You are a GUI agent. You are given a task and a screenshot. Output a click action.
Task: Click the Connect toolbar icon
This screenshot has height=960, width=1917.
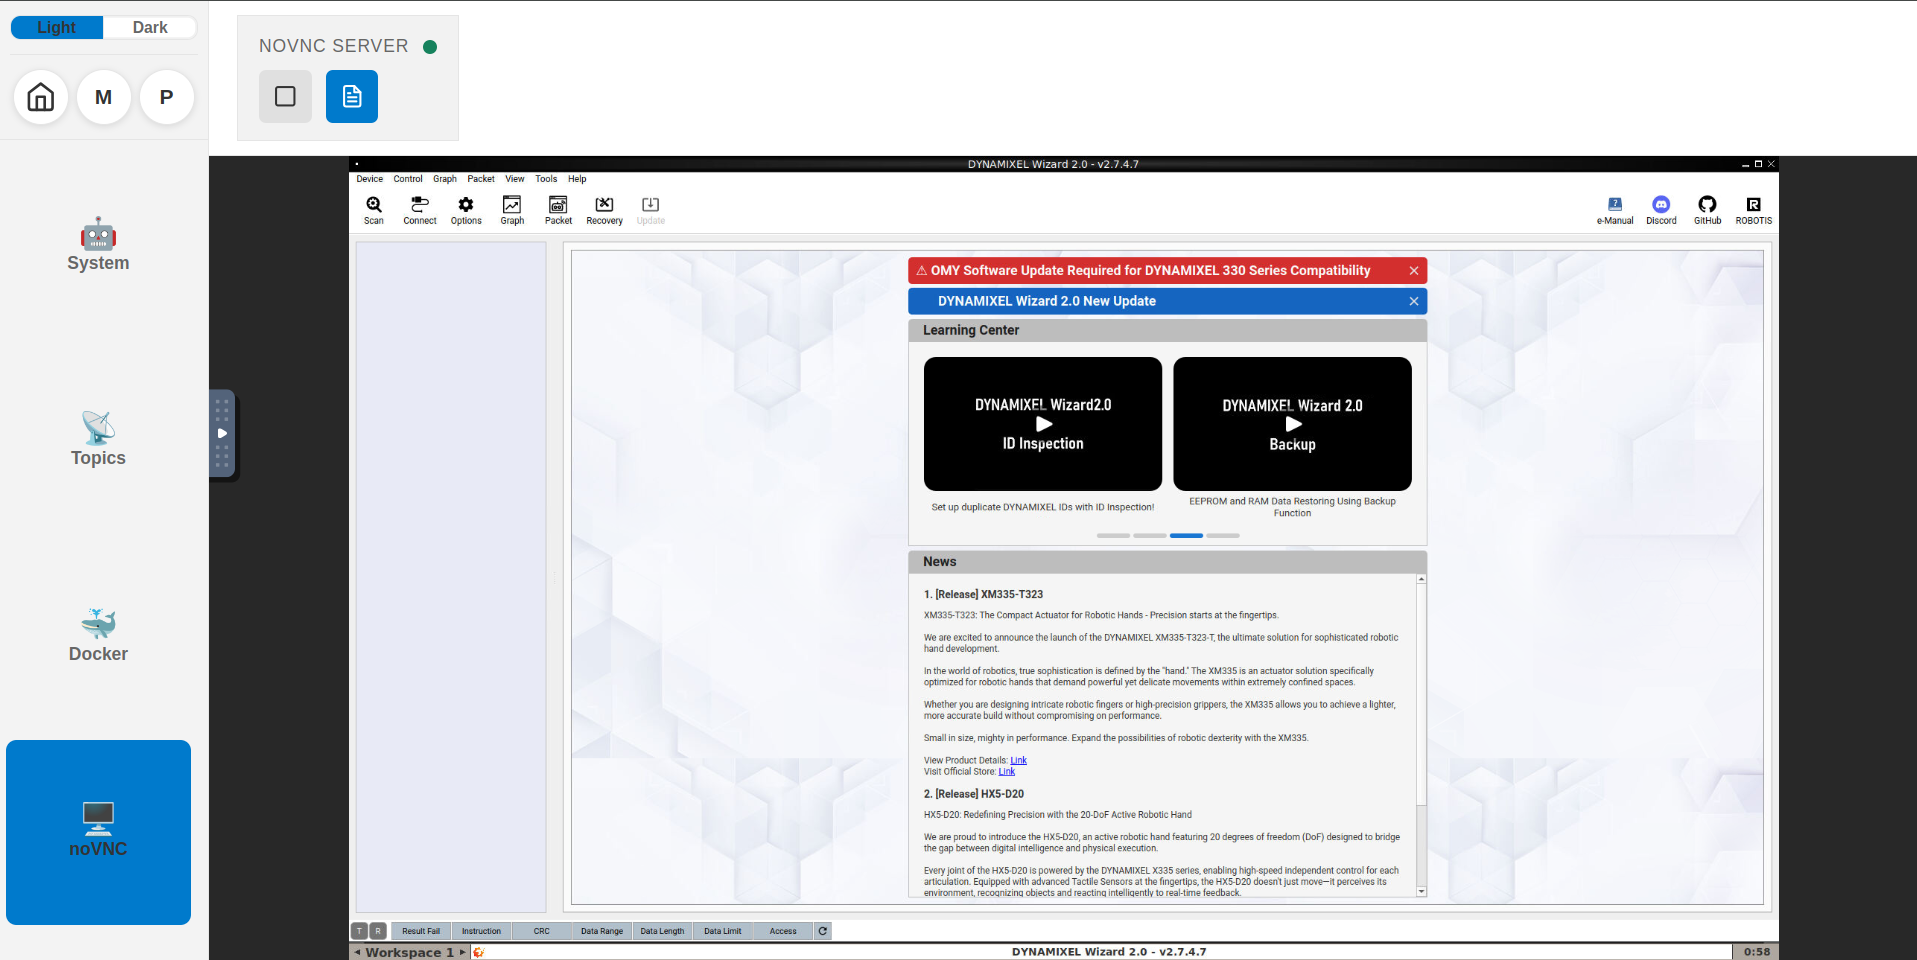tap(420, 210)
